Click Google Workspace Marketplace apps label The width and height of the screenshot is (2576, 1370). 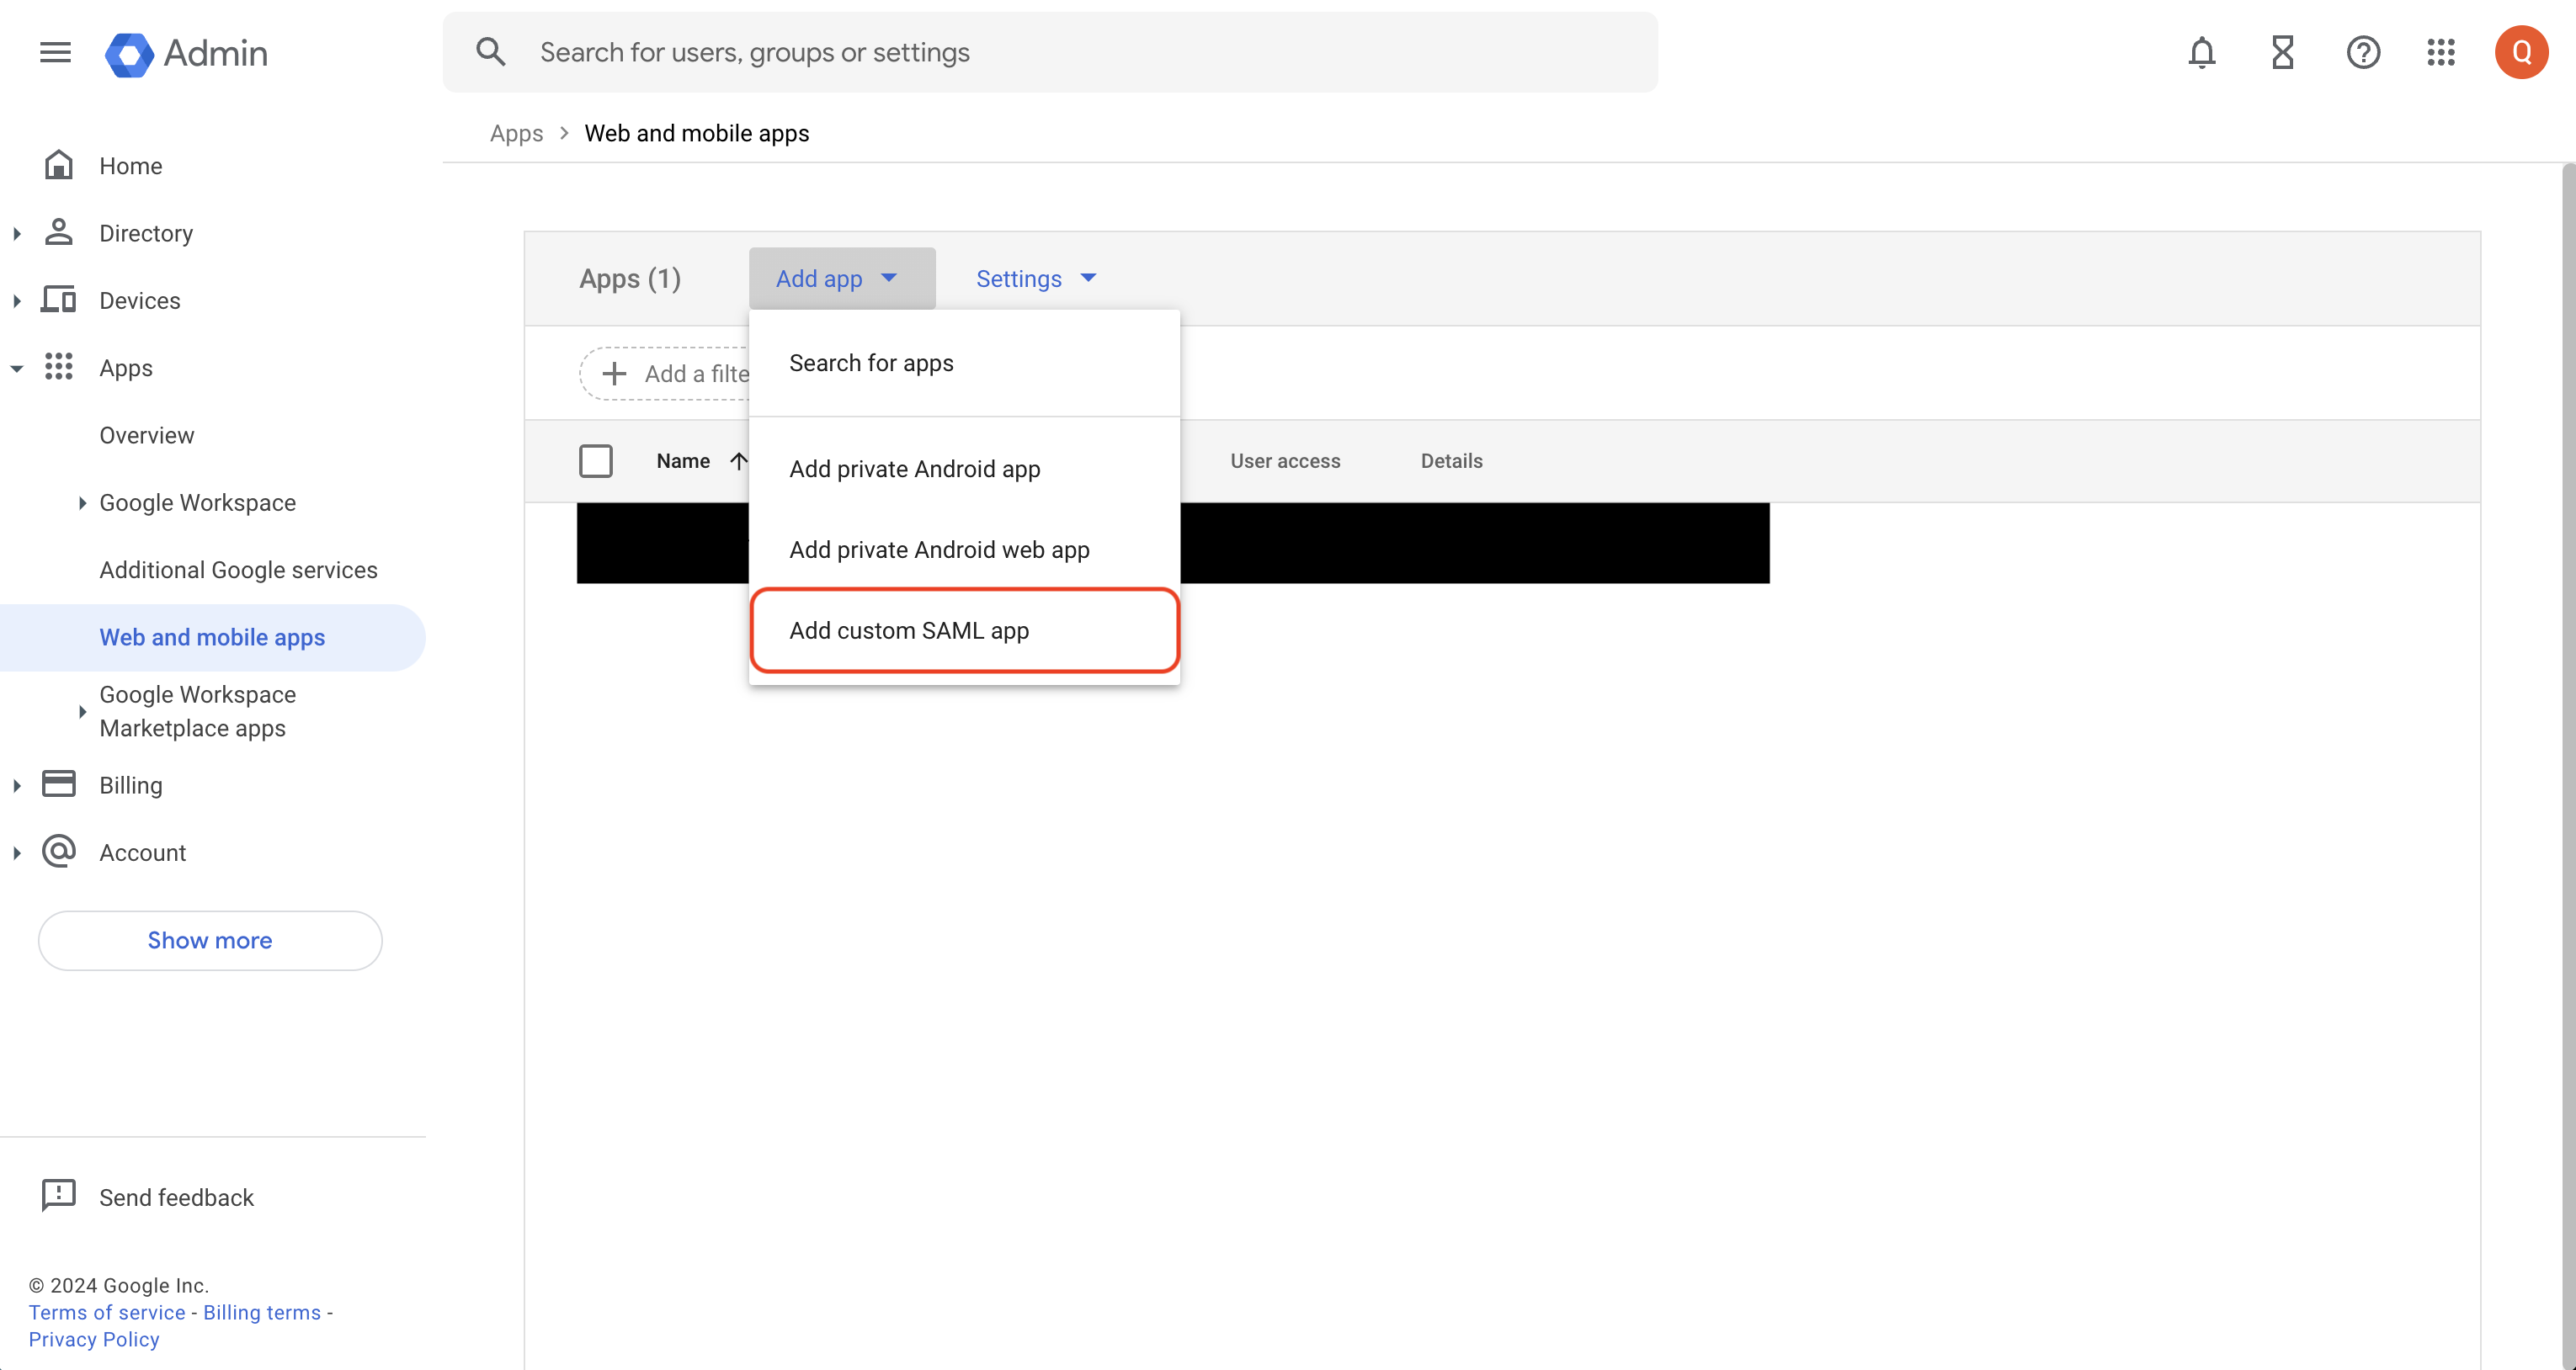198,711
